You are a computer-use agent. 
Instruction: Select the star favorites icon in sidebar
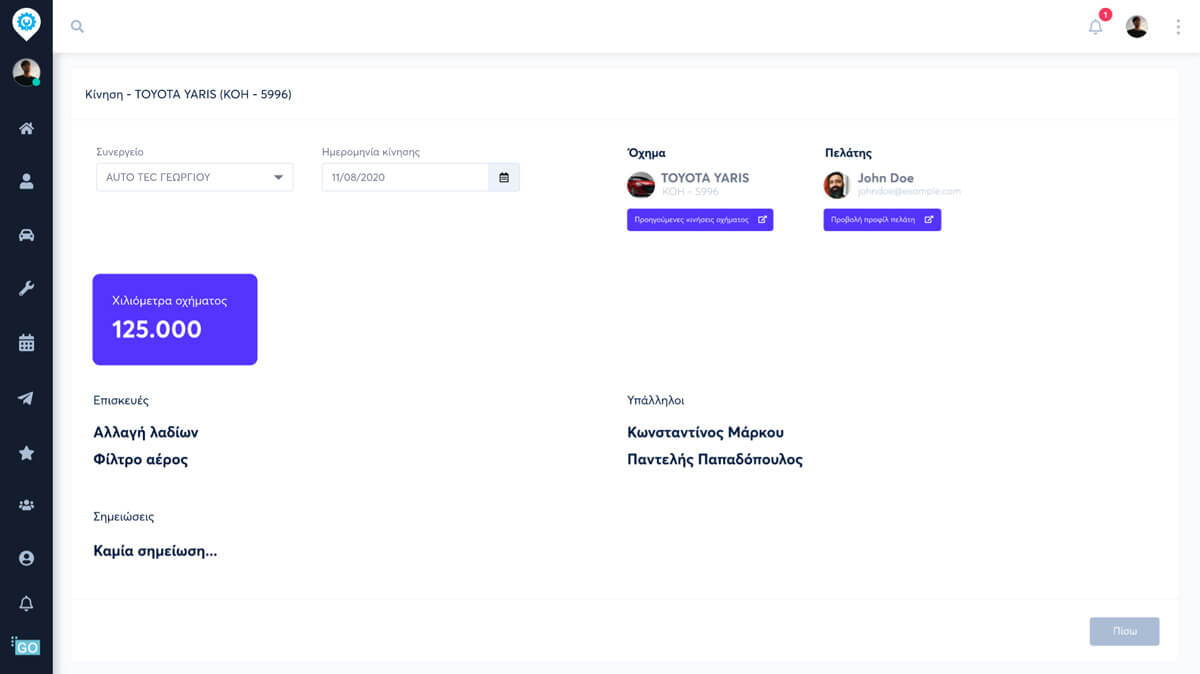[x=26, y=453]
